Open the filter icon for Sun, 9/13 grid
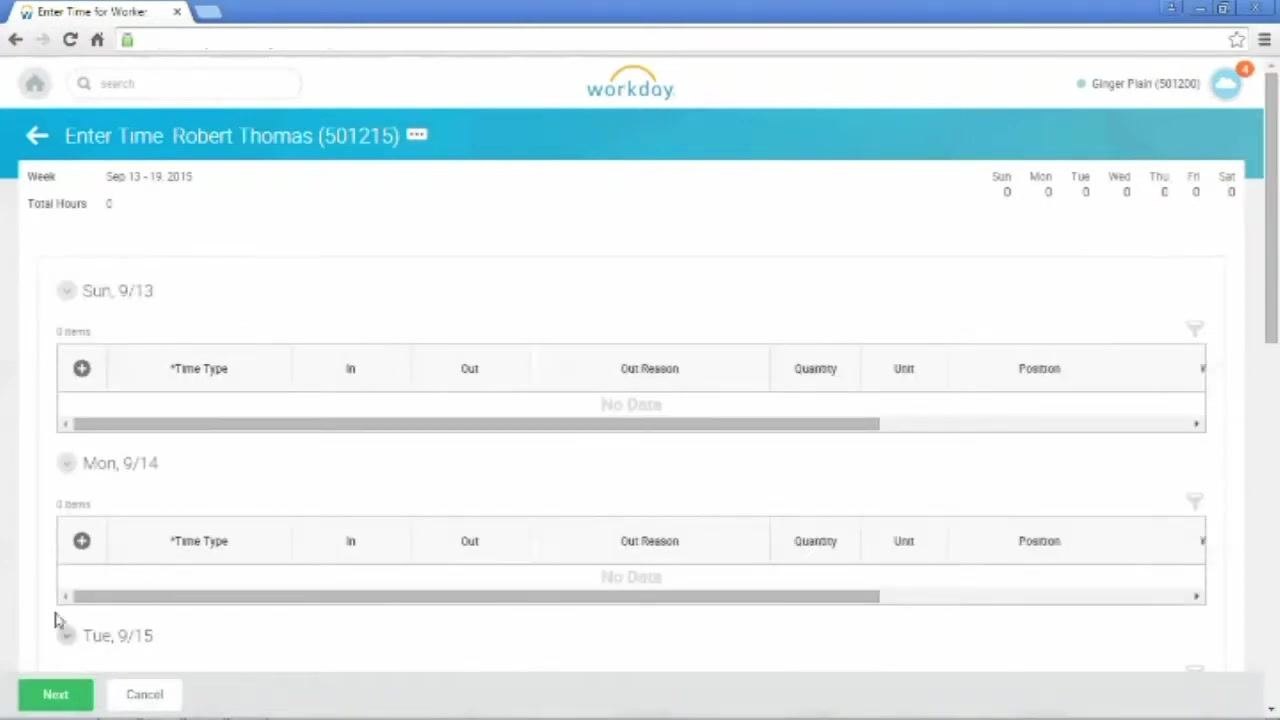 (x=1194, y=329)
